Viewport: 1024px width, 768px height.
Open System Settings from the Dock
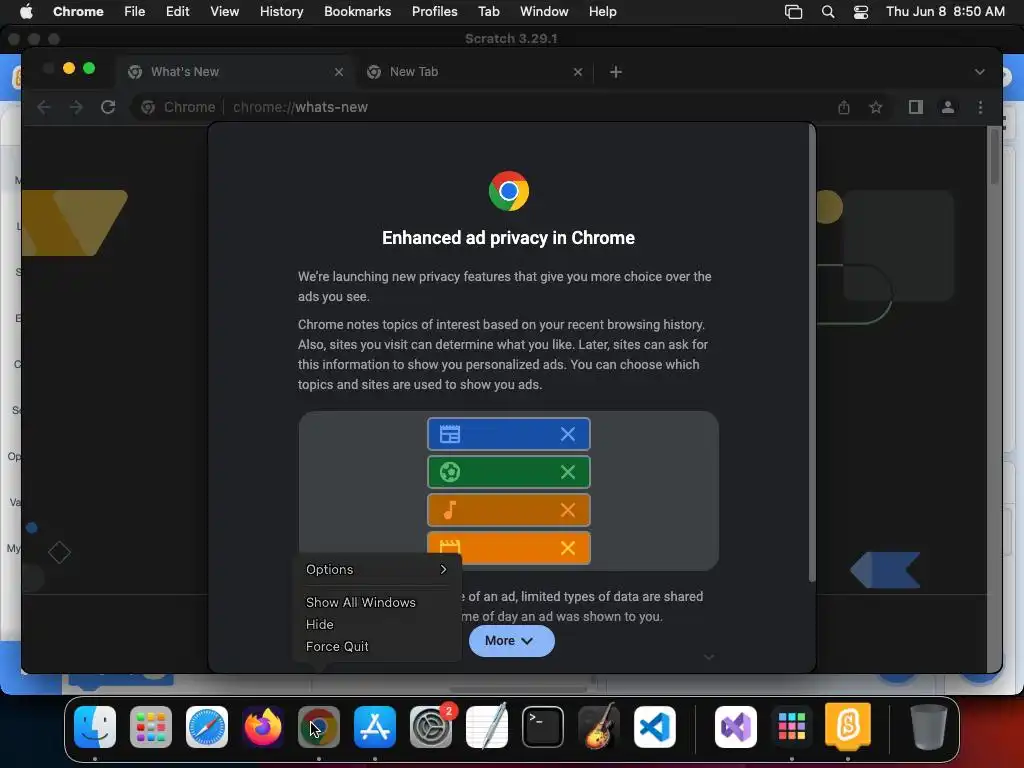click(431, 726)
